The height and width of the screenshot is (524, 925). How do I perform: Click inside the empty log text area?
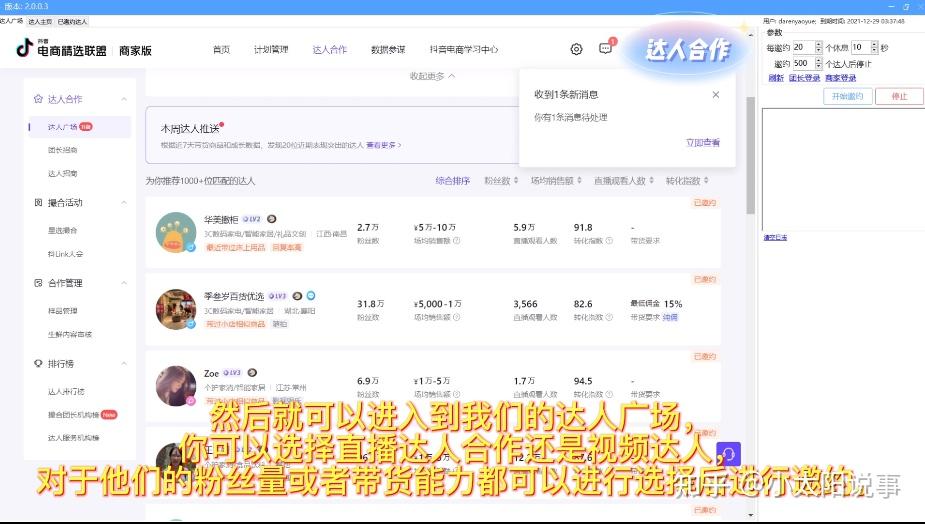tap(843, 169)
